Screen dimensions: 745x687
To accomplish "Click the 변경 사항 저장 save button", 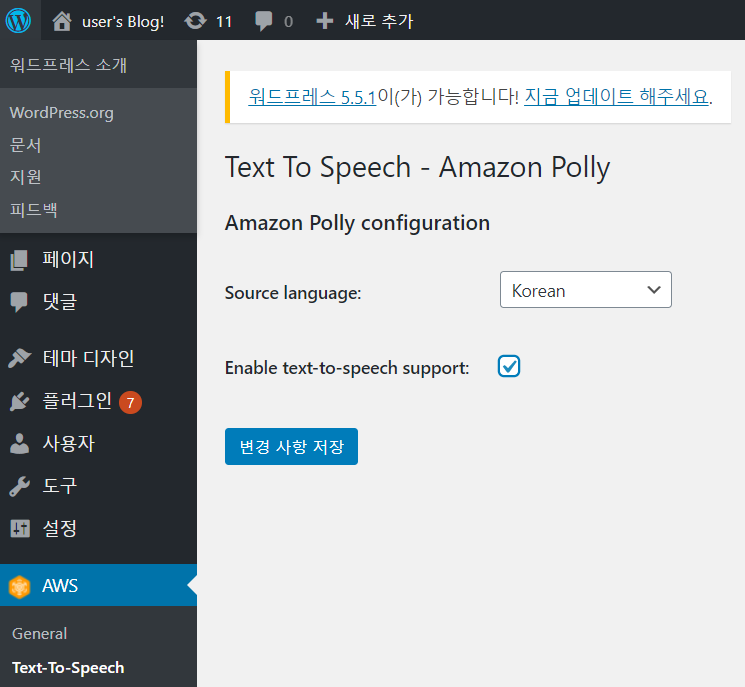I will click(x=291, y=447).
